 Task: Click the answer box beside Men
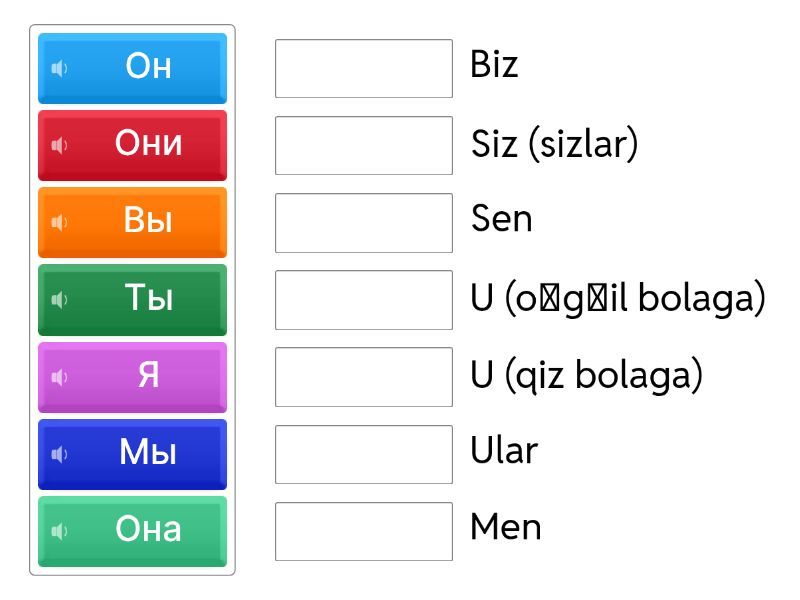(364, 531)
